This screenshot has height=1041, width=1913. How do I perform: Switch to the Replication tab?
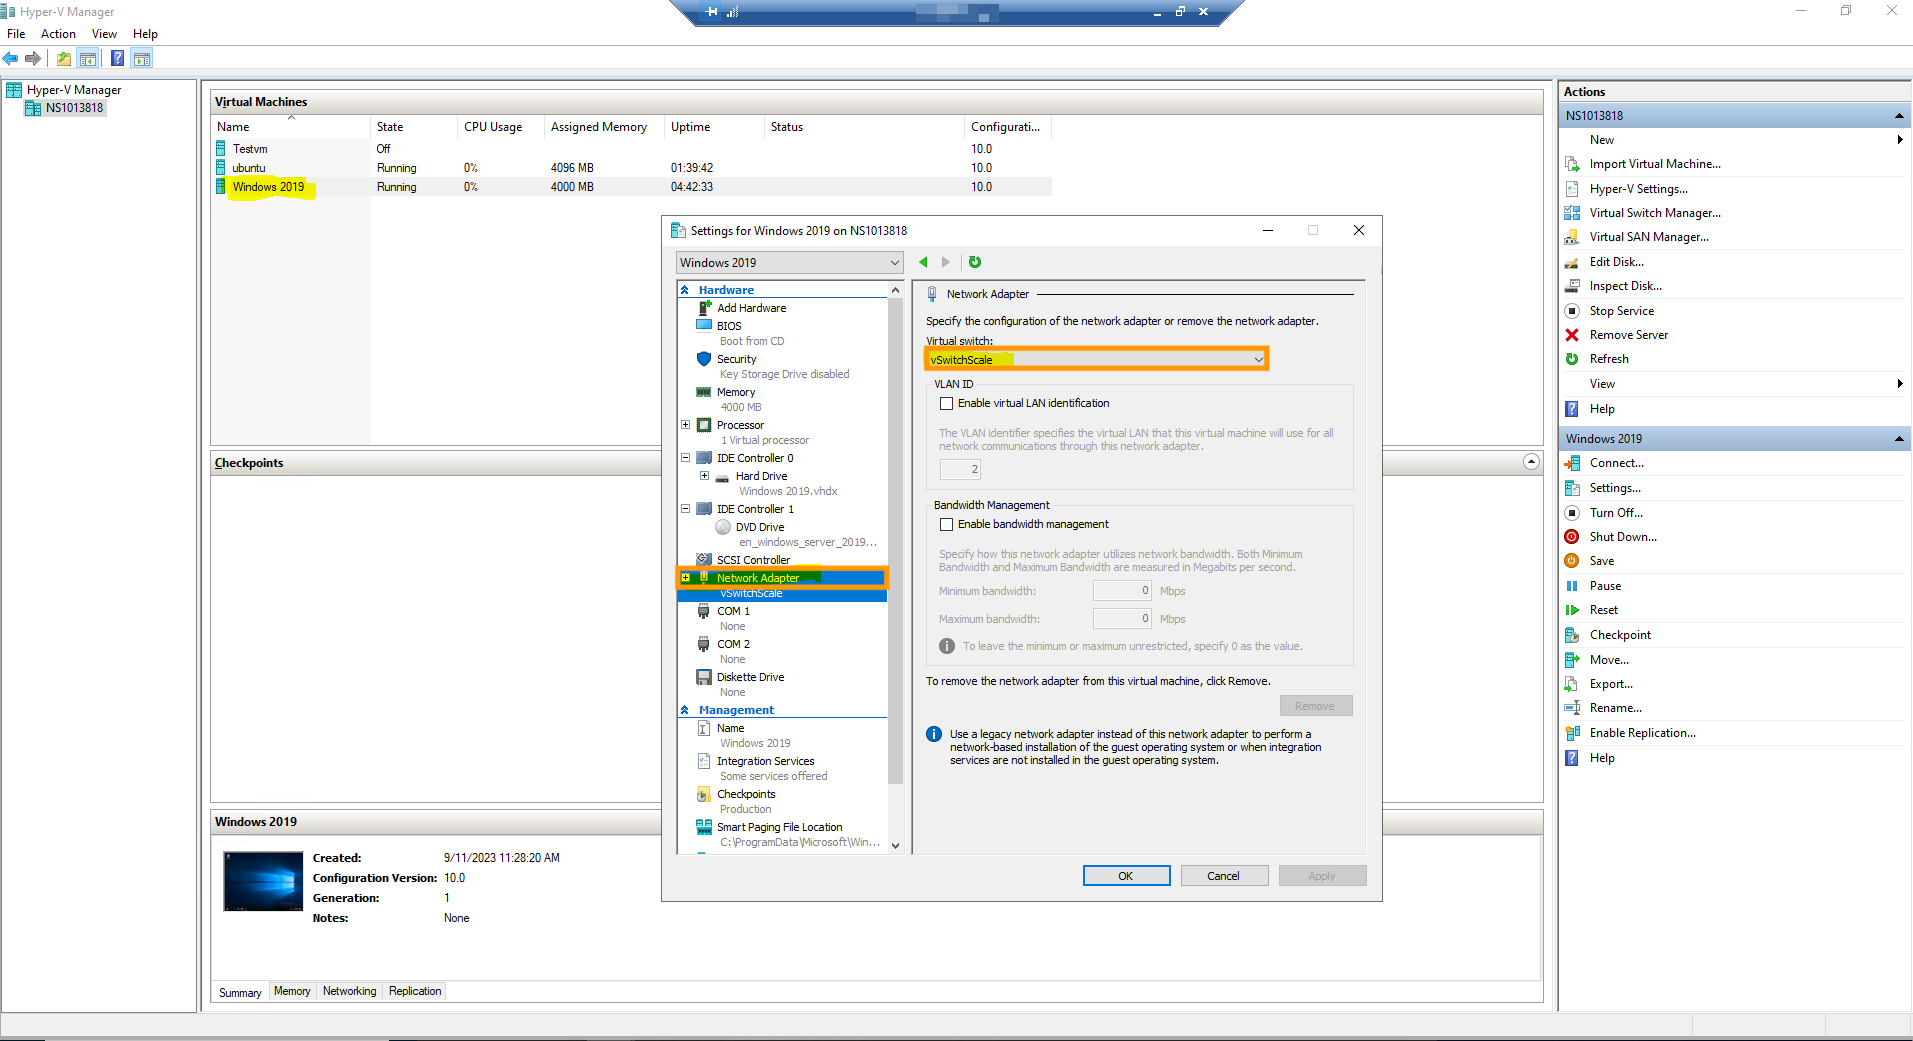click(415, 991)
